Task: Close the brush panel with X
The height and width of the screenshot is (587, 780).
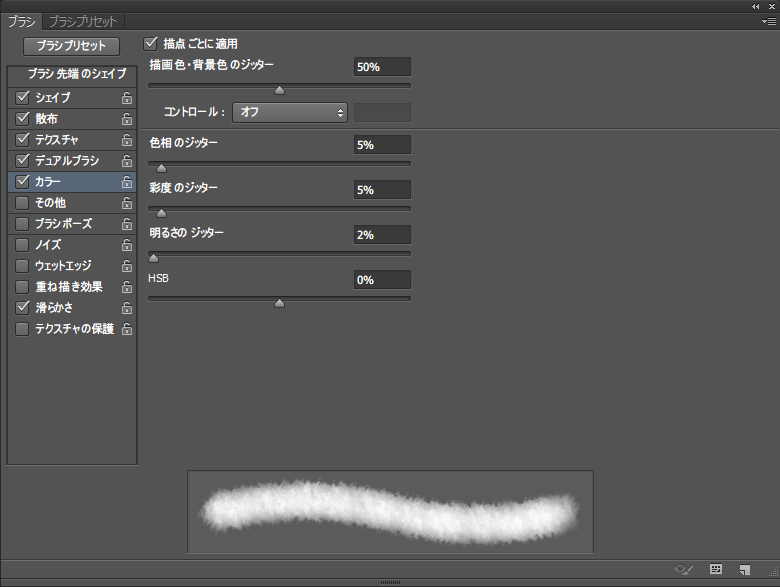Action: pyautogui.click(x=772, y=6)
